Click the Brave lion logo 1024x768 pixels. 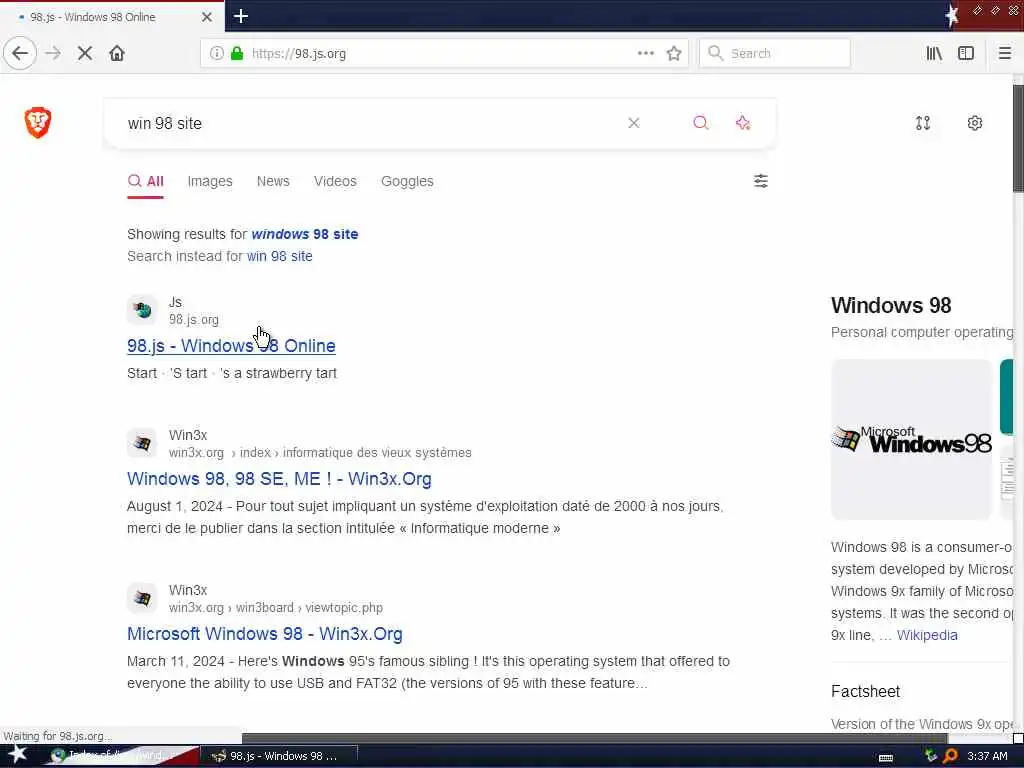pos(38,123)
